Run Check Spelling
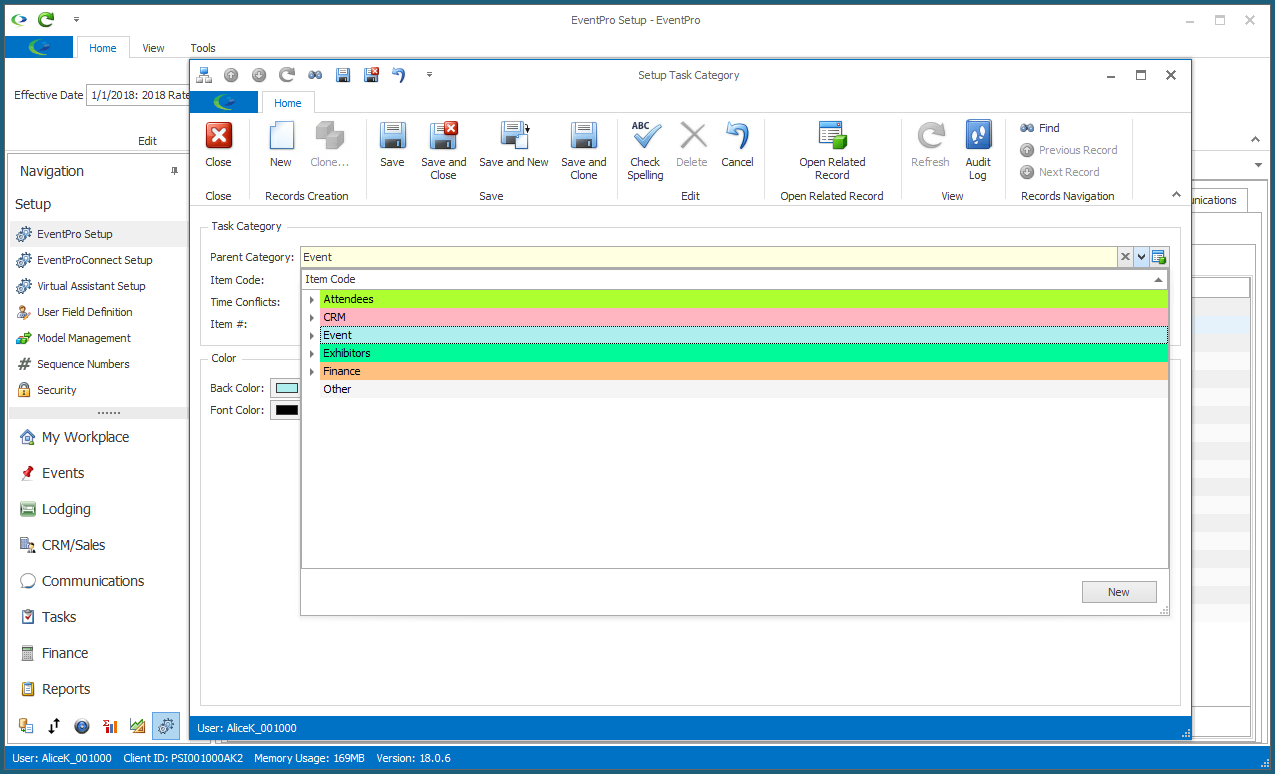 pos(645,150)
